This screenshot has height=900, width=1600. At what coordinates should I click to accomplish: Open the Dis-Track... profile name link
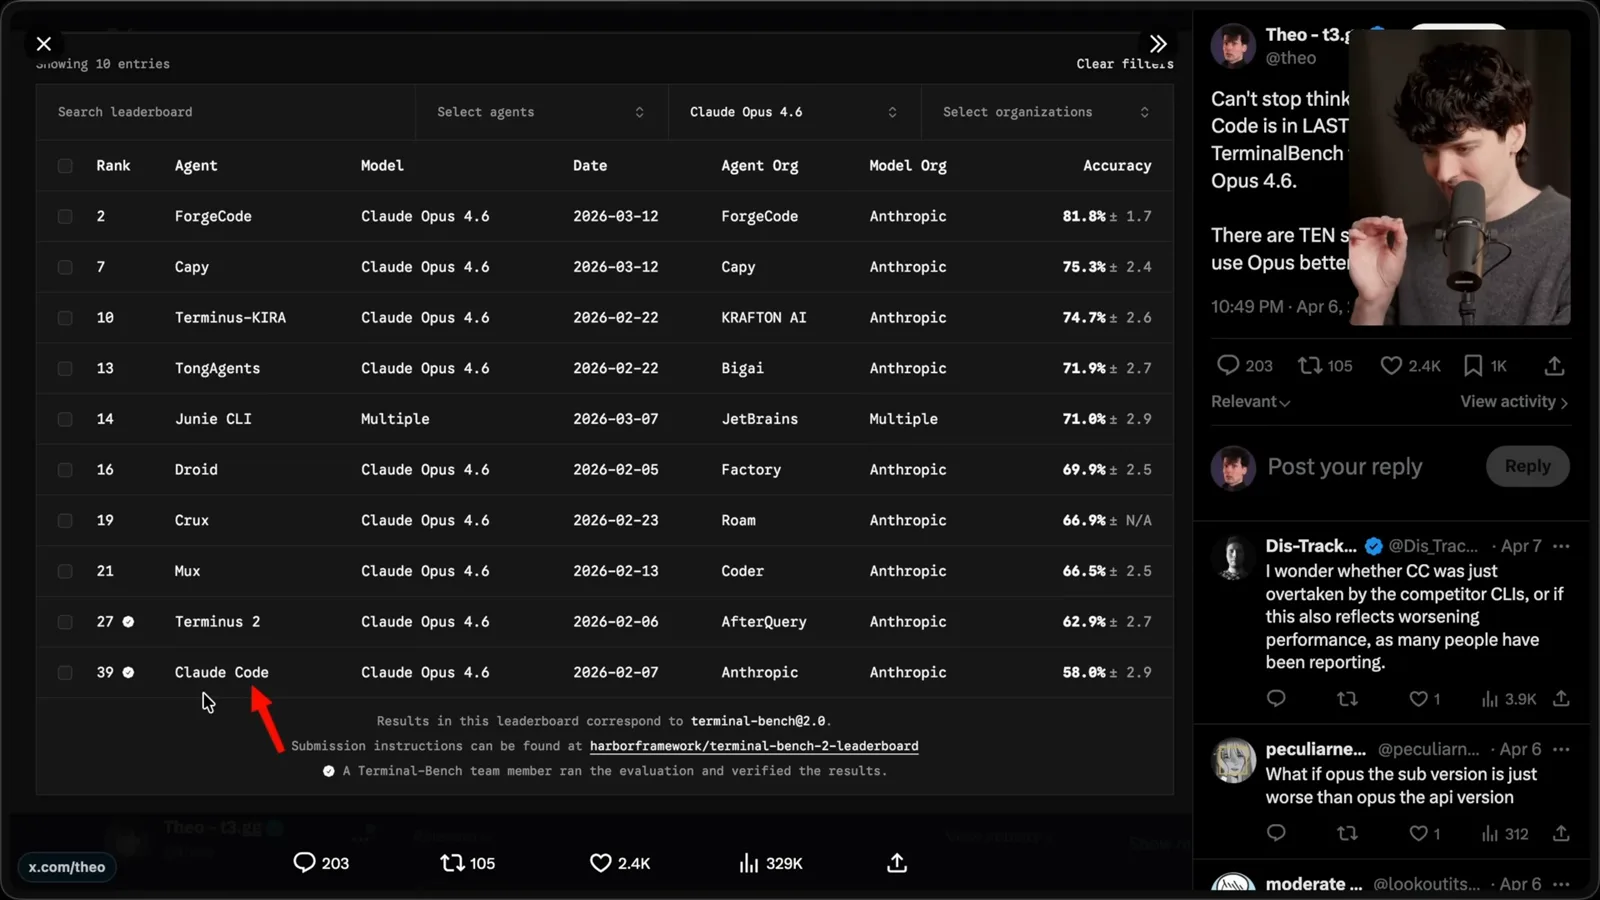point(1311,546)
